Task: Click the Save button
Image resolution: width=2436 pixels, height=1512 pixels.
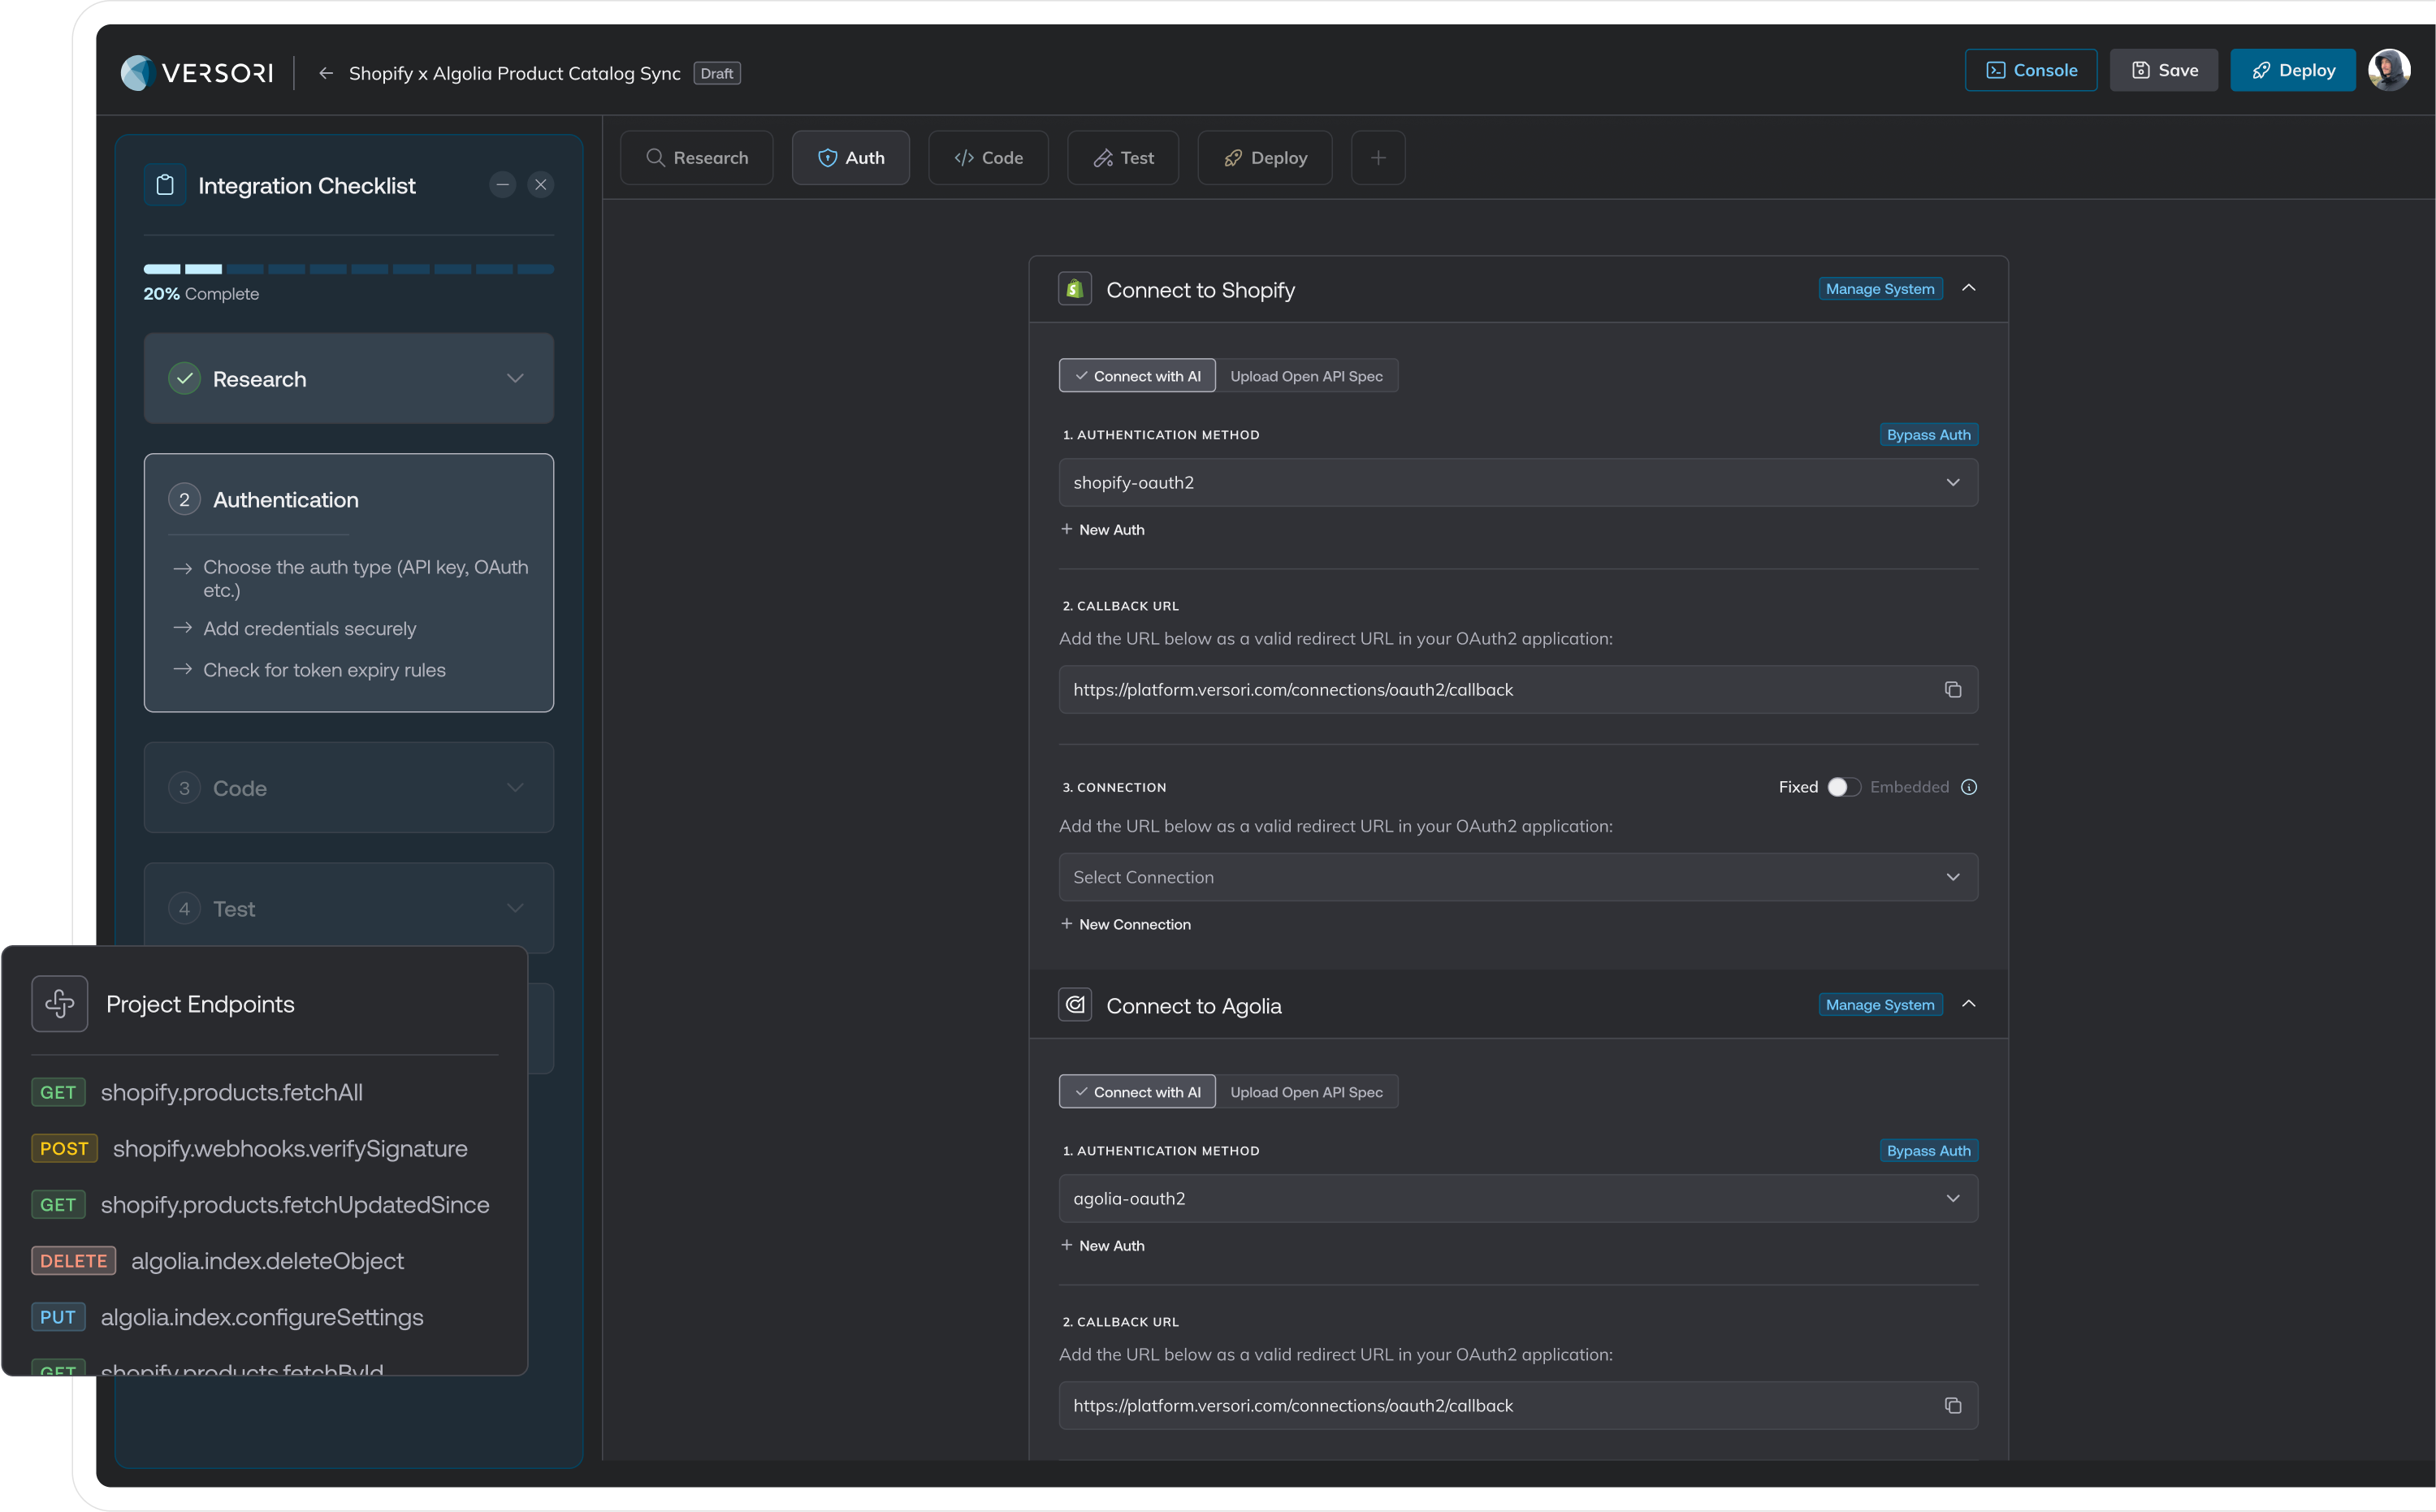Action: click(2164, 70)
